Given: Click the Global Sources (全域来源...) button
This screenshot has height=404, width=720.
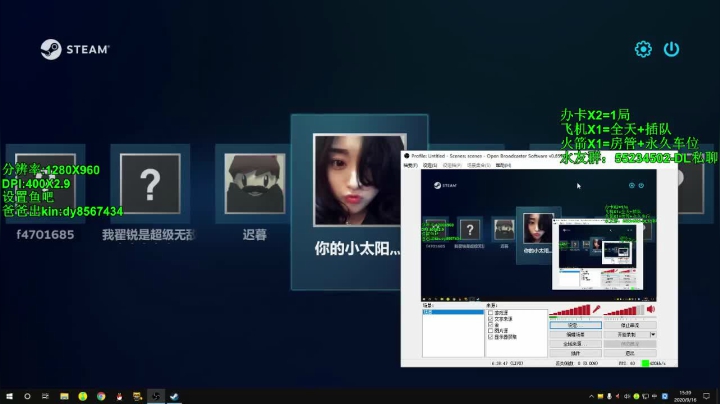Looking at the screenshot, I should [x=575, y=344].
